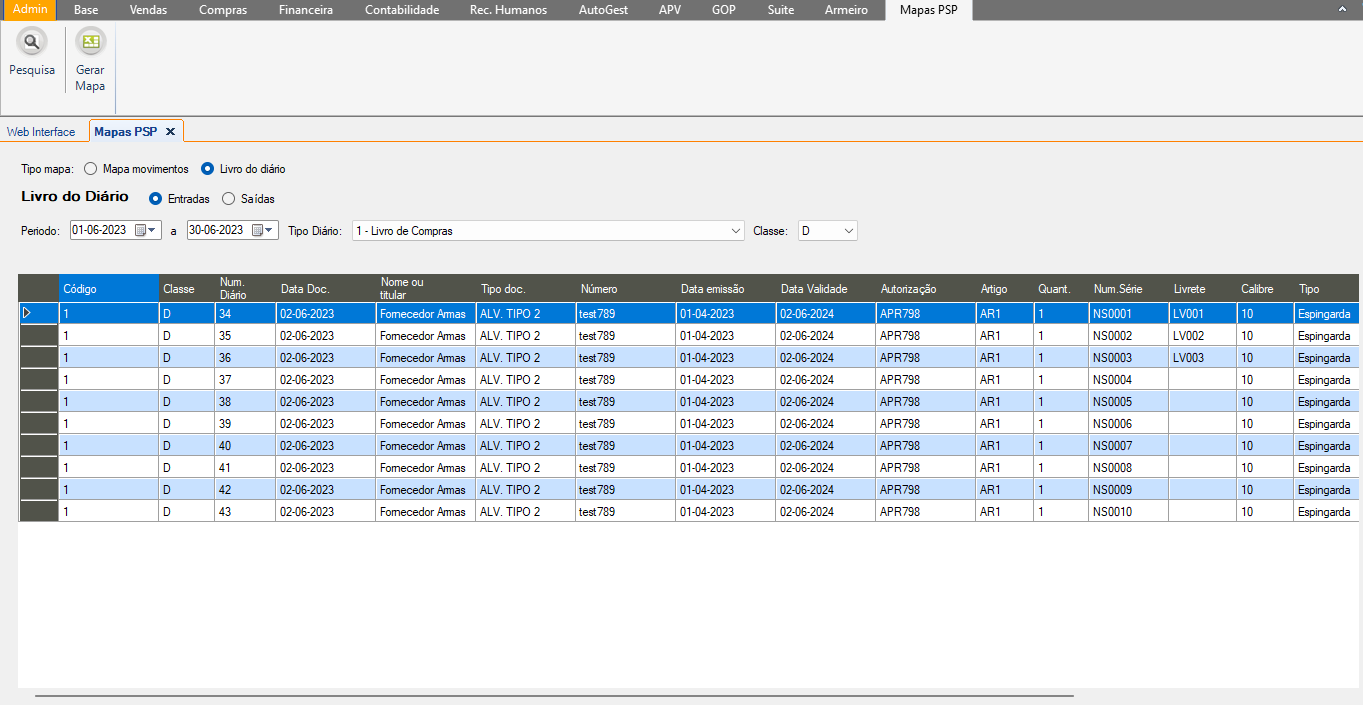Switch to the Web Interface tab
This screenshot has height=705, width=1363.
tap(41, 132)
